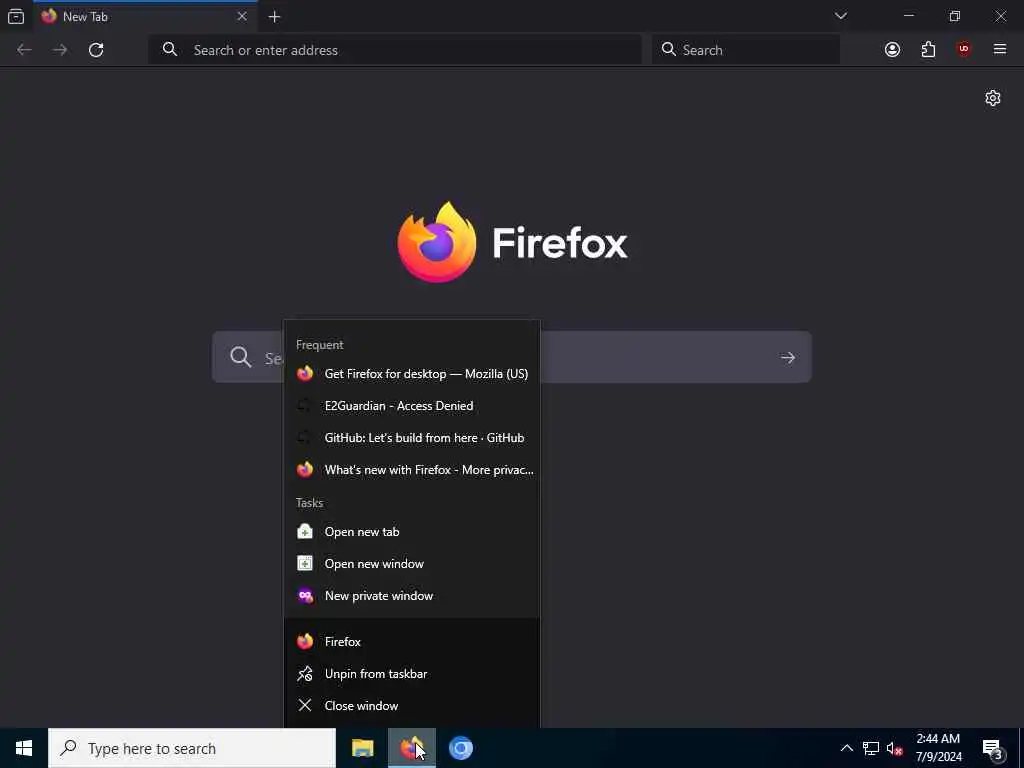The height and width of the screenshot is (768, 1024).
Task: Select Close window in jump list
Action: pyautogui.click(x=412, y=705)
